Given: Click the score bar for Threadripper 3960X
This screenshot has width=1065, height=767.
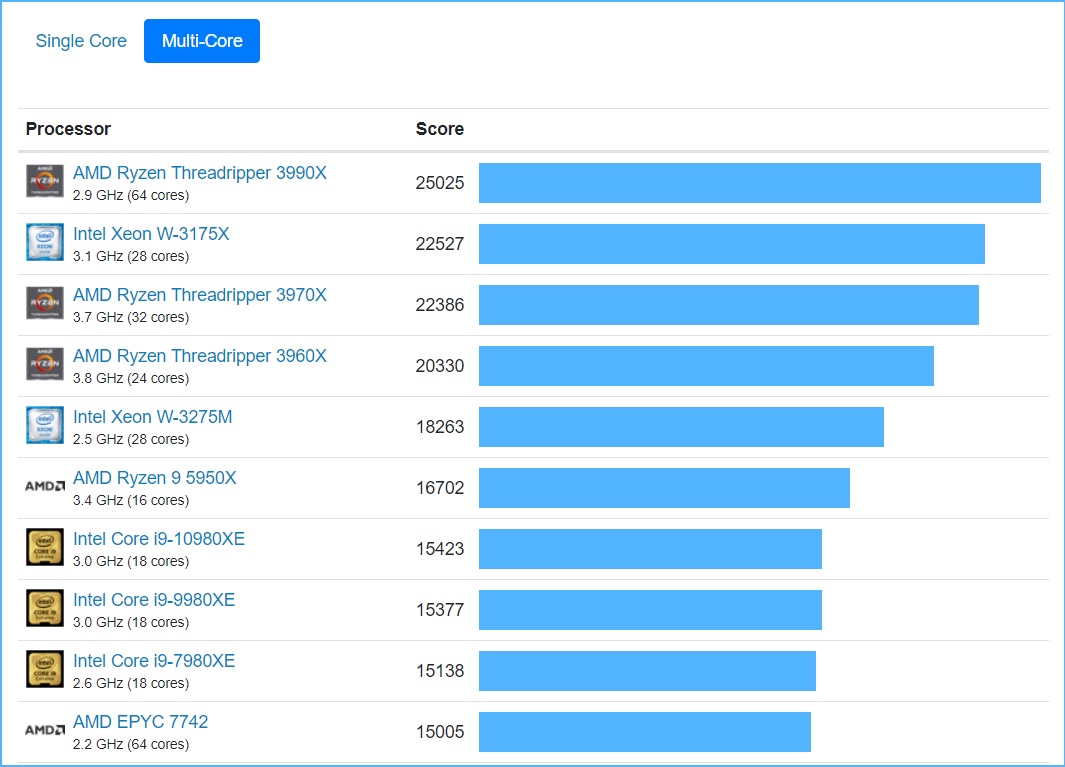Looking at the screenshot, I should [706, 366].
